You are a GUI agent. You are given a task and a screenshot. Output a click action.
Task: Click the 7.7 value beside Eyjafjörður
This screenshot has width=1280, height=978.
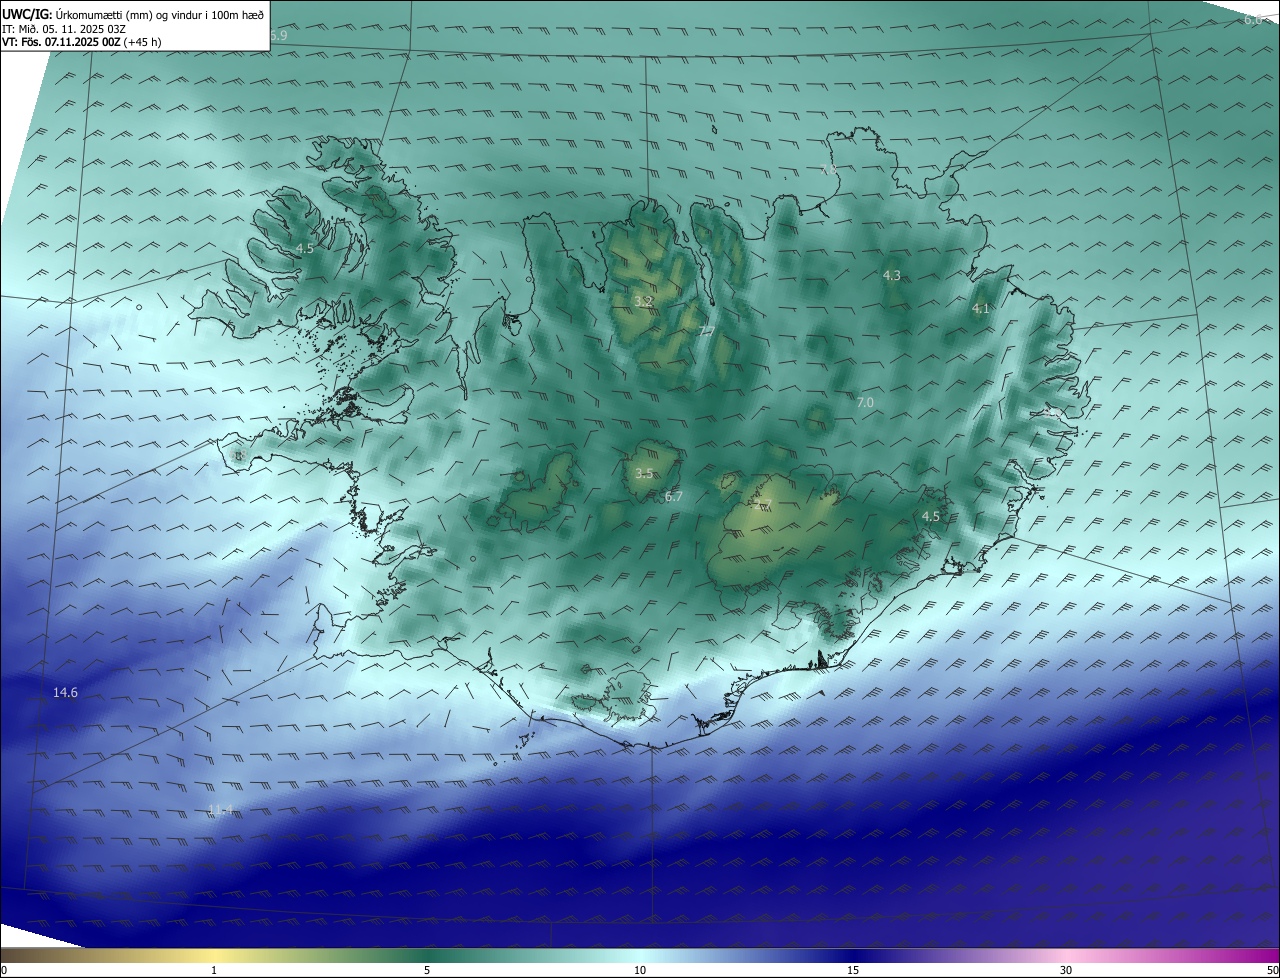[707, 331]
